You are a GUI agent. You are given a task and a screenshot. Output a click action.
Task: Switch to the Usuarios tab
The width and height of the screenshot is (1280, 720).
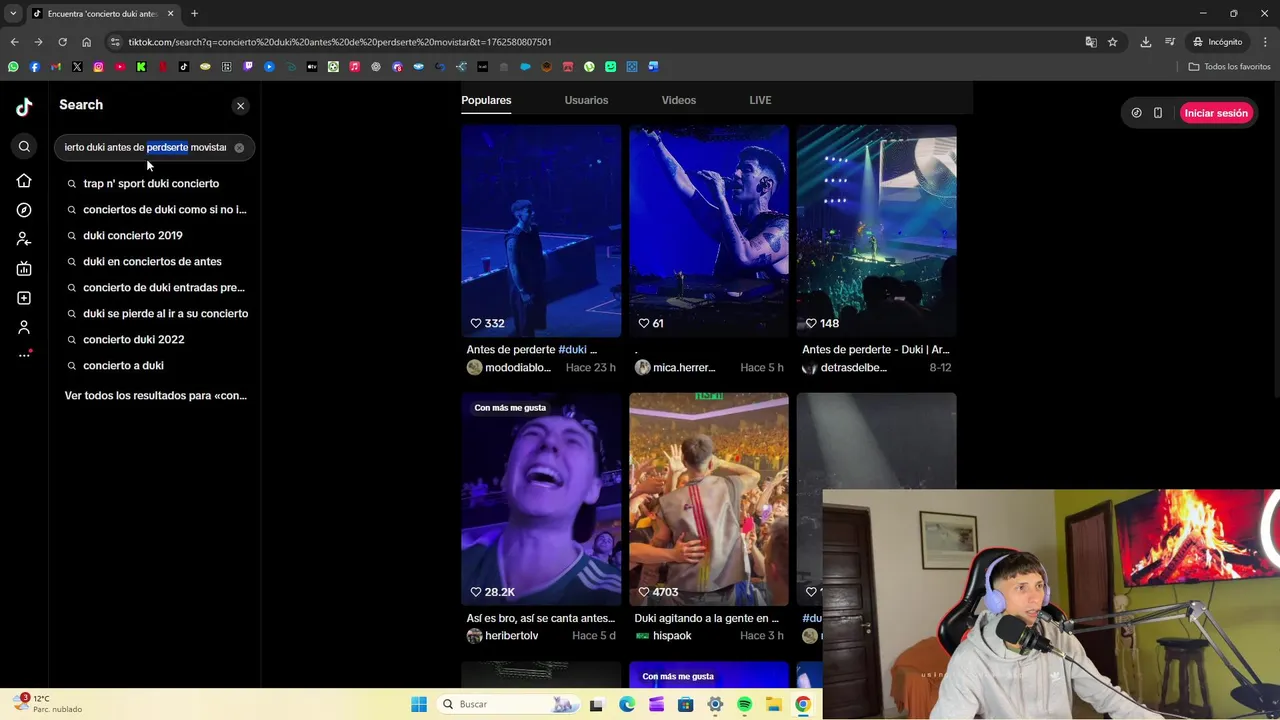pyautogui.click(x=586, y=100)
